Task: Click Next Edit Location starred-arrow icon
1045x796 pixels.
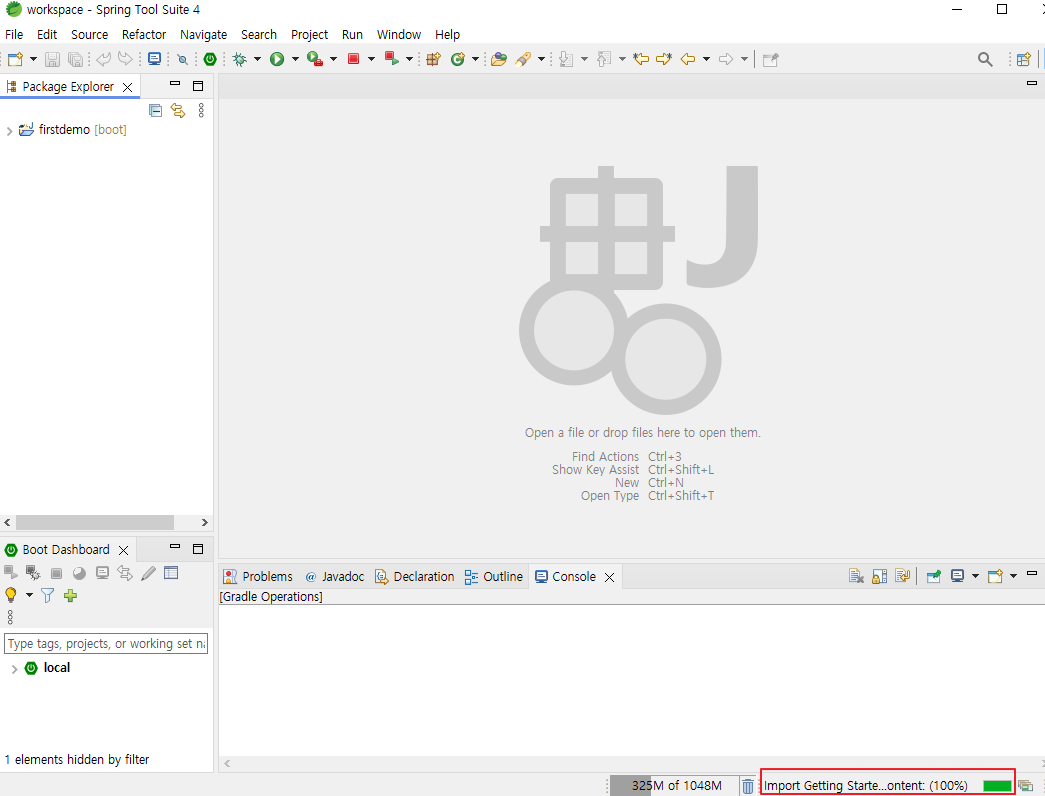Action: (x=664, y=59)
